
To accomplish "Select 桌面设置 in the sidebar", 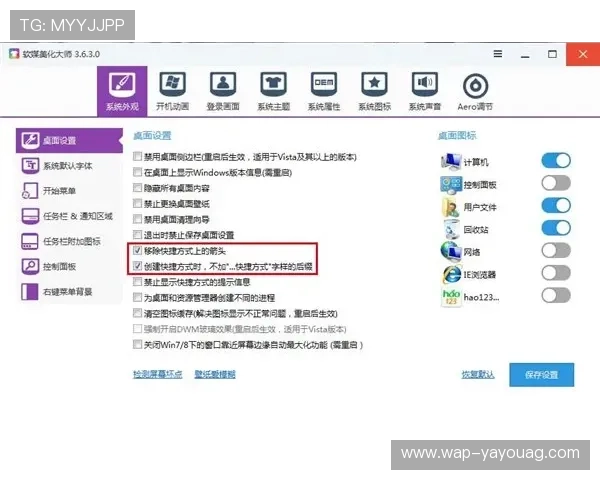I will [x=69, y=140].
